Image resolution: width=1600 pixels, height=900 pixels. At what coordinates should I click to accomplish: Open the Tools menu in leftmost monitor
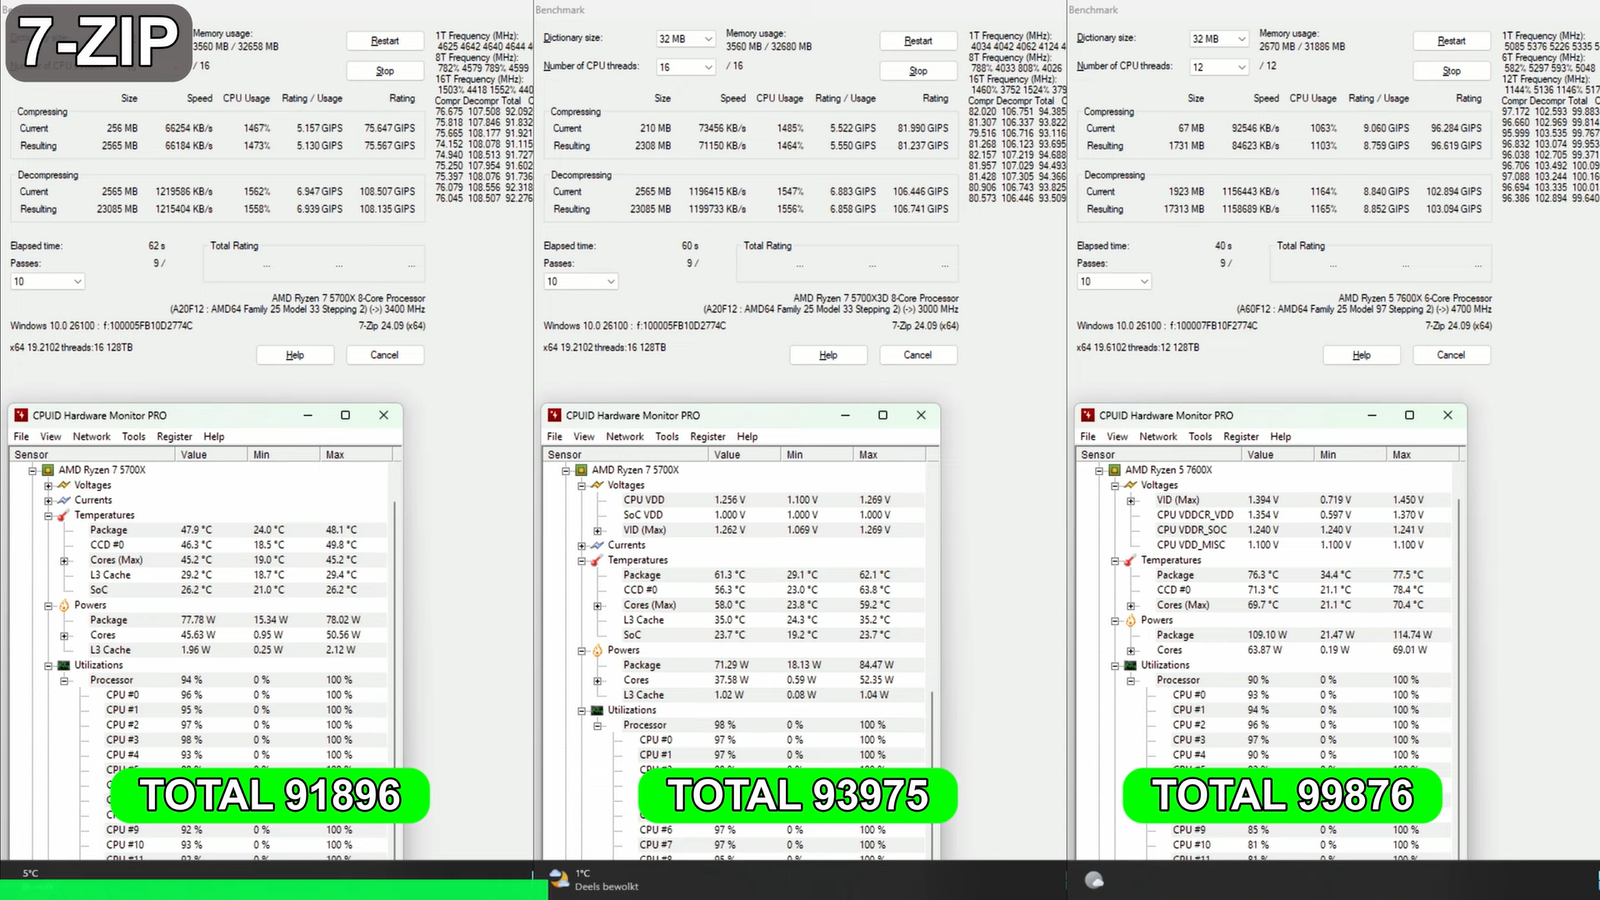(133, 437)
